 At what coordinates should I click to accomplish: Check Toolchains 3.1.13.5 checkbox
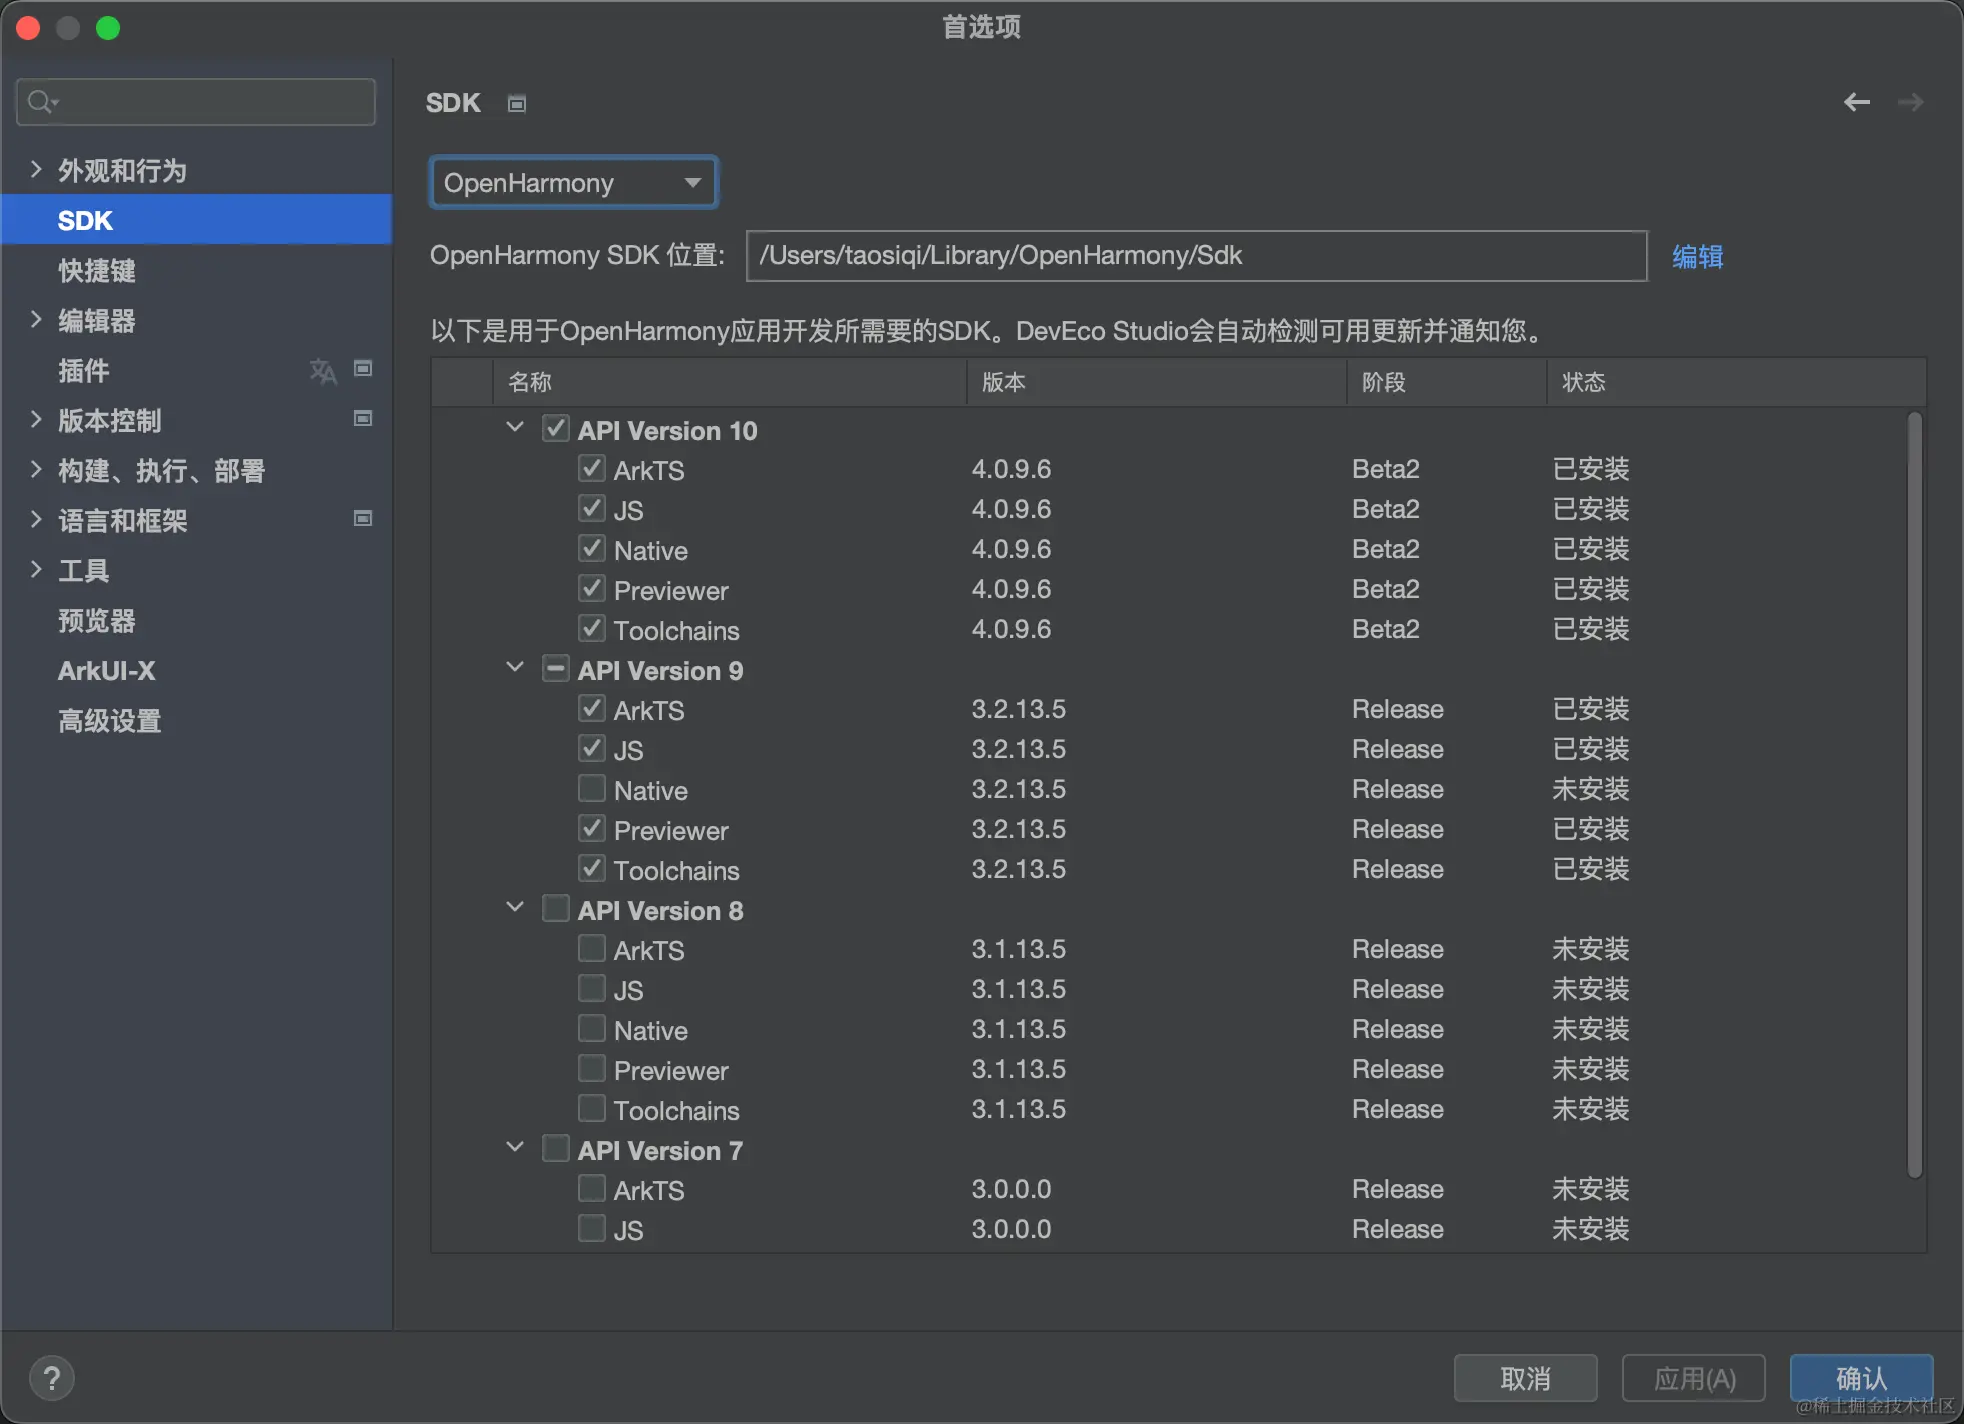point(592,1108)
